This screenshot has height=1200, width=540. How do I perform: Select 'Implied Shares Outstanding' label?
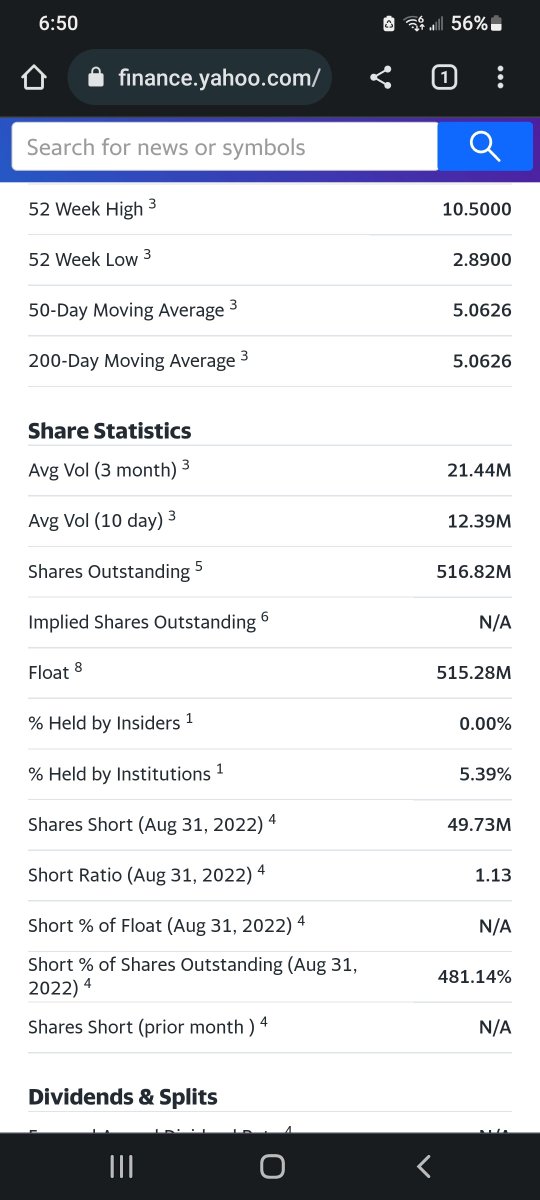[x=142, y=622]
